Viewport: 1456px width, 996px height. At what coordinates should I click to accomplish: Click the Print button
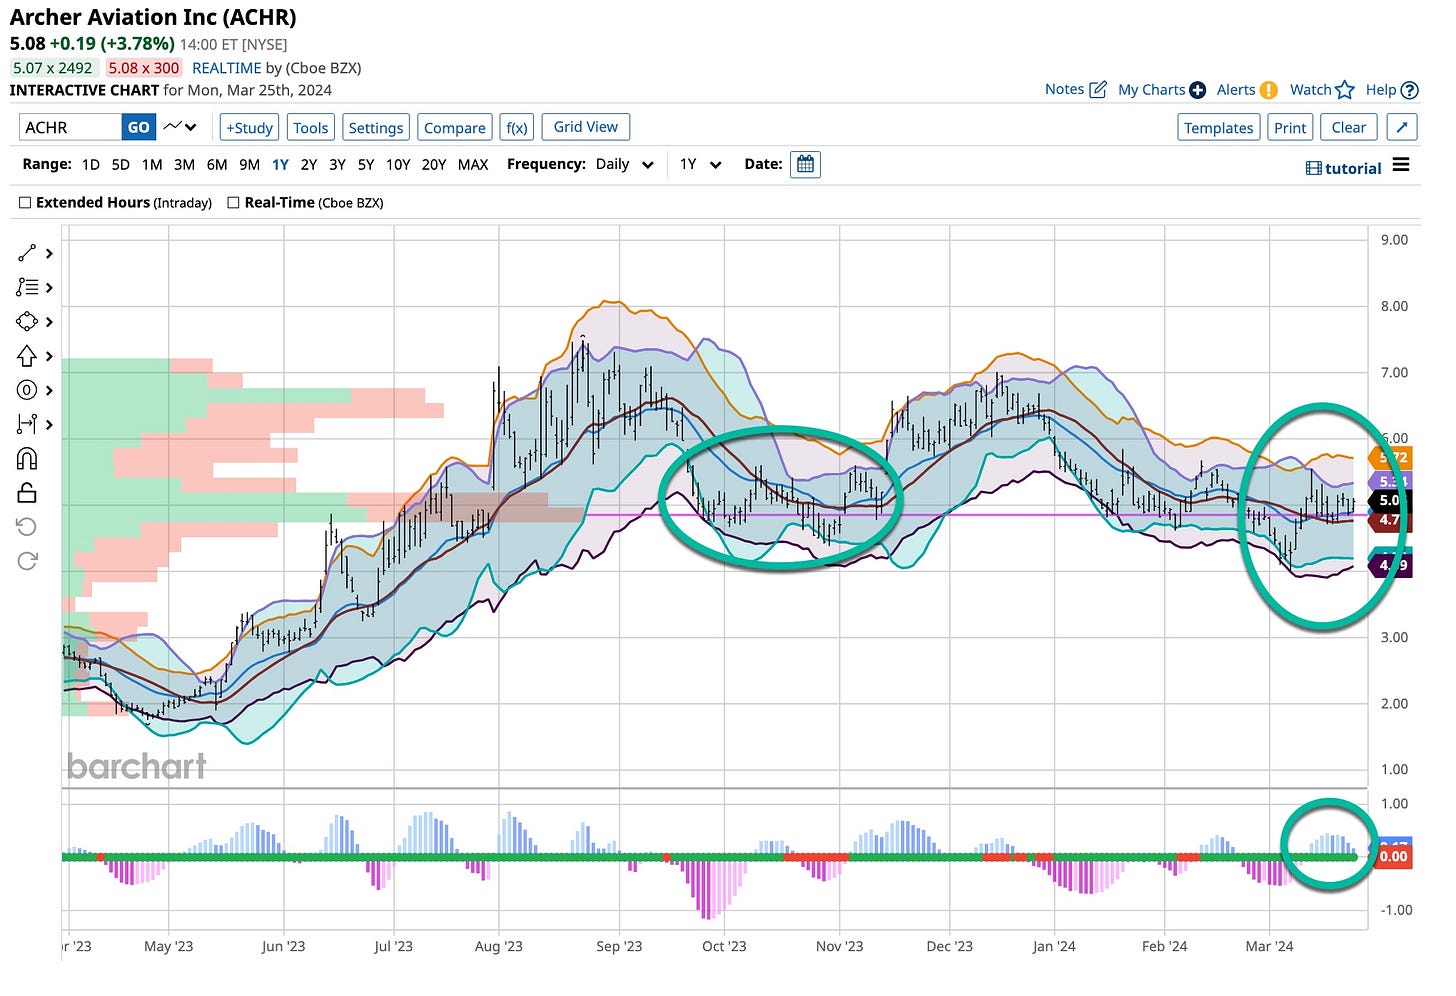pos(1290,127)
